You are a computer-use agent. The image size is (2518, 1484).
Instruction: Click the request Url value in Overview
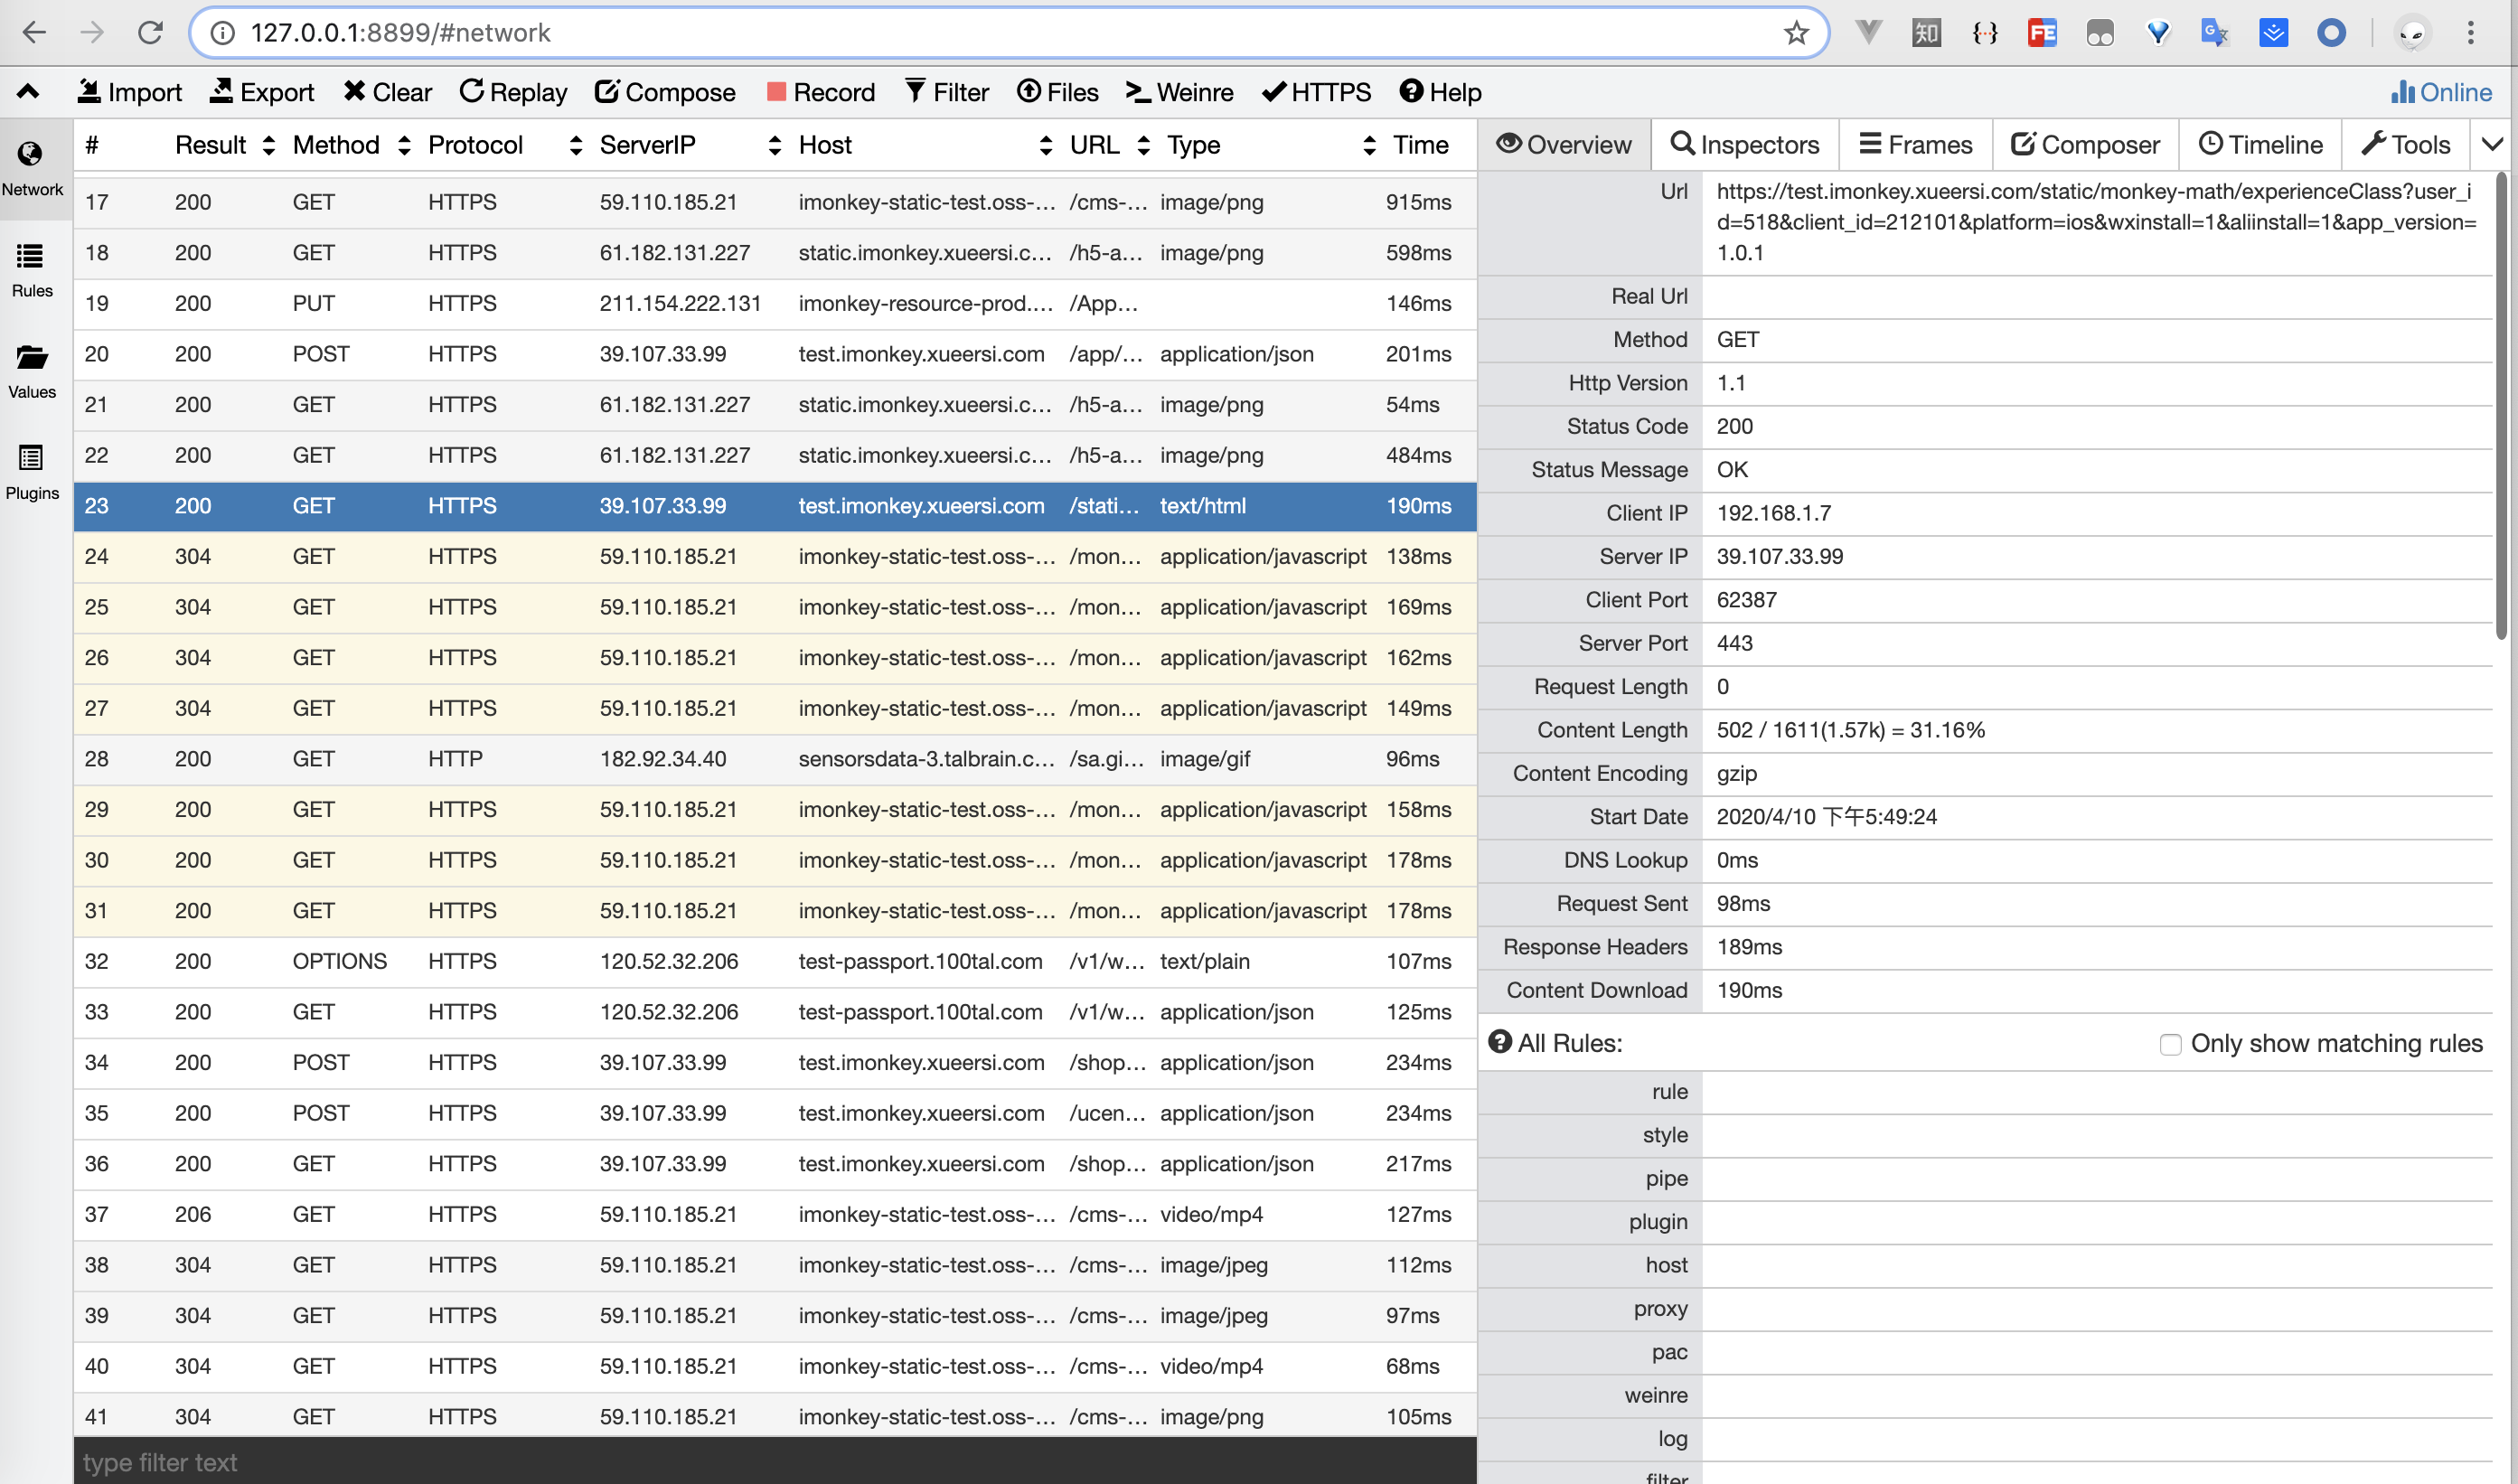[x=2096, y=222]
